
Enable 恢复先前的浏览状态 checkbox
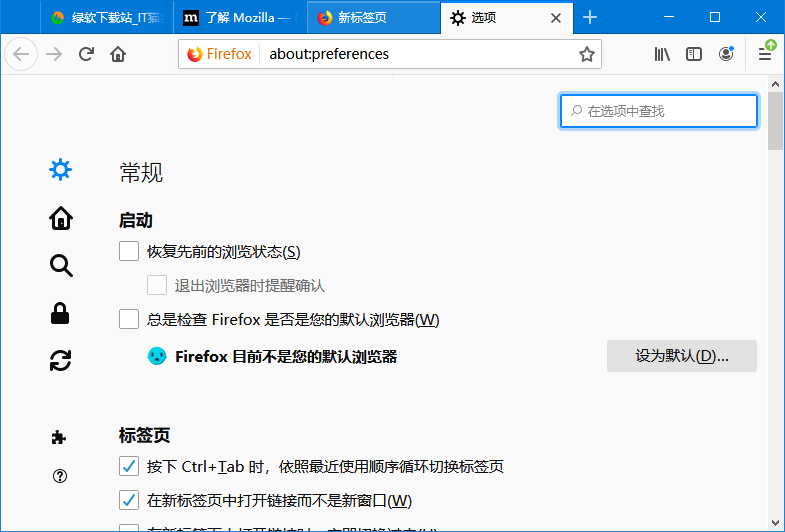(129, 251)
